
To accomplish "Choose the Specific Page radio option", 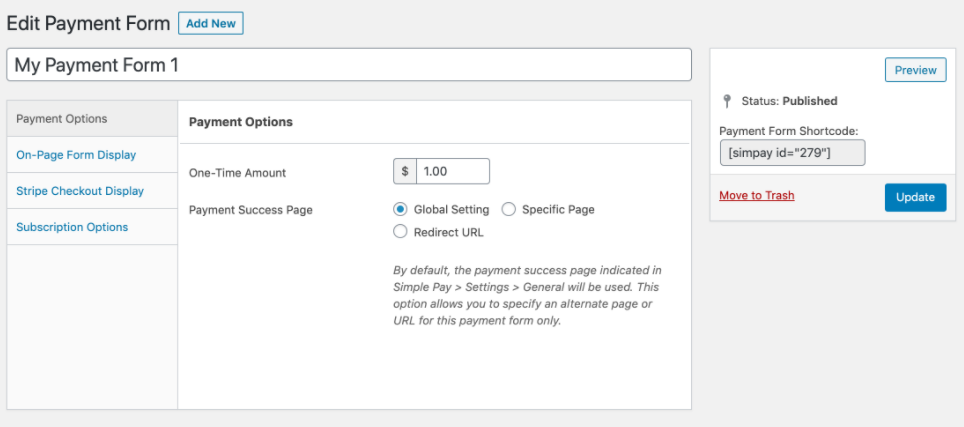I will click(x=508, y=210).
